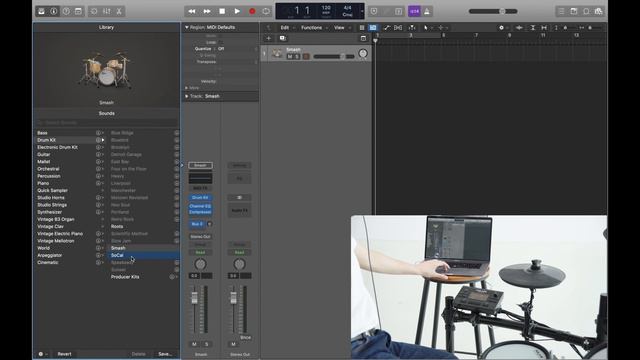Adjust the Smash track header volume slider

[334, 57]
